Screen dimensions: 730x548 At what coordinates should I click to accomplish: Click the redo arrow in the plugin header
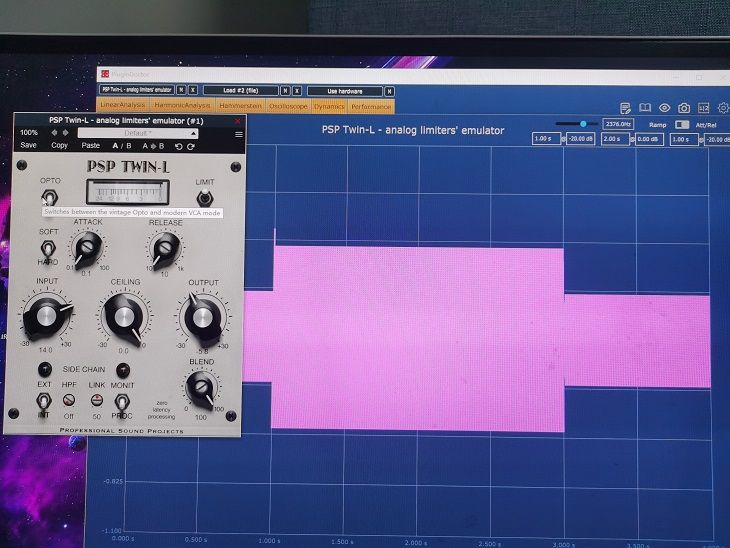(x=190, y=146)
